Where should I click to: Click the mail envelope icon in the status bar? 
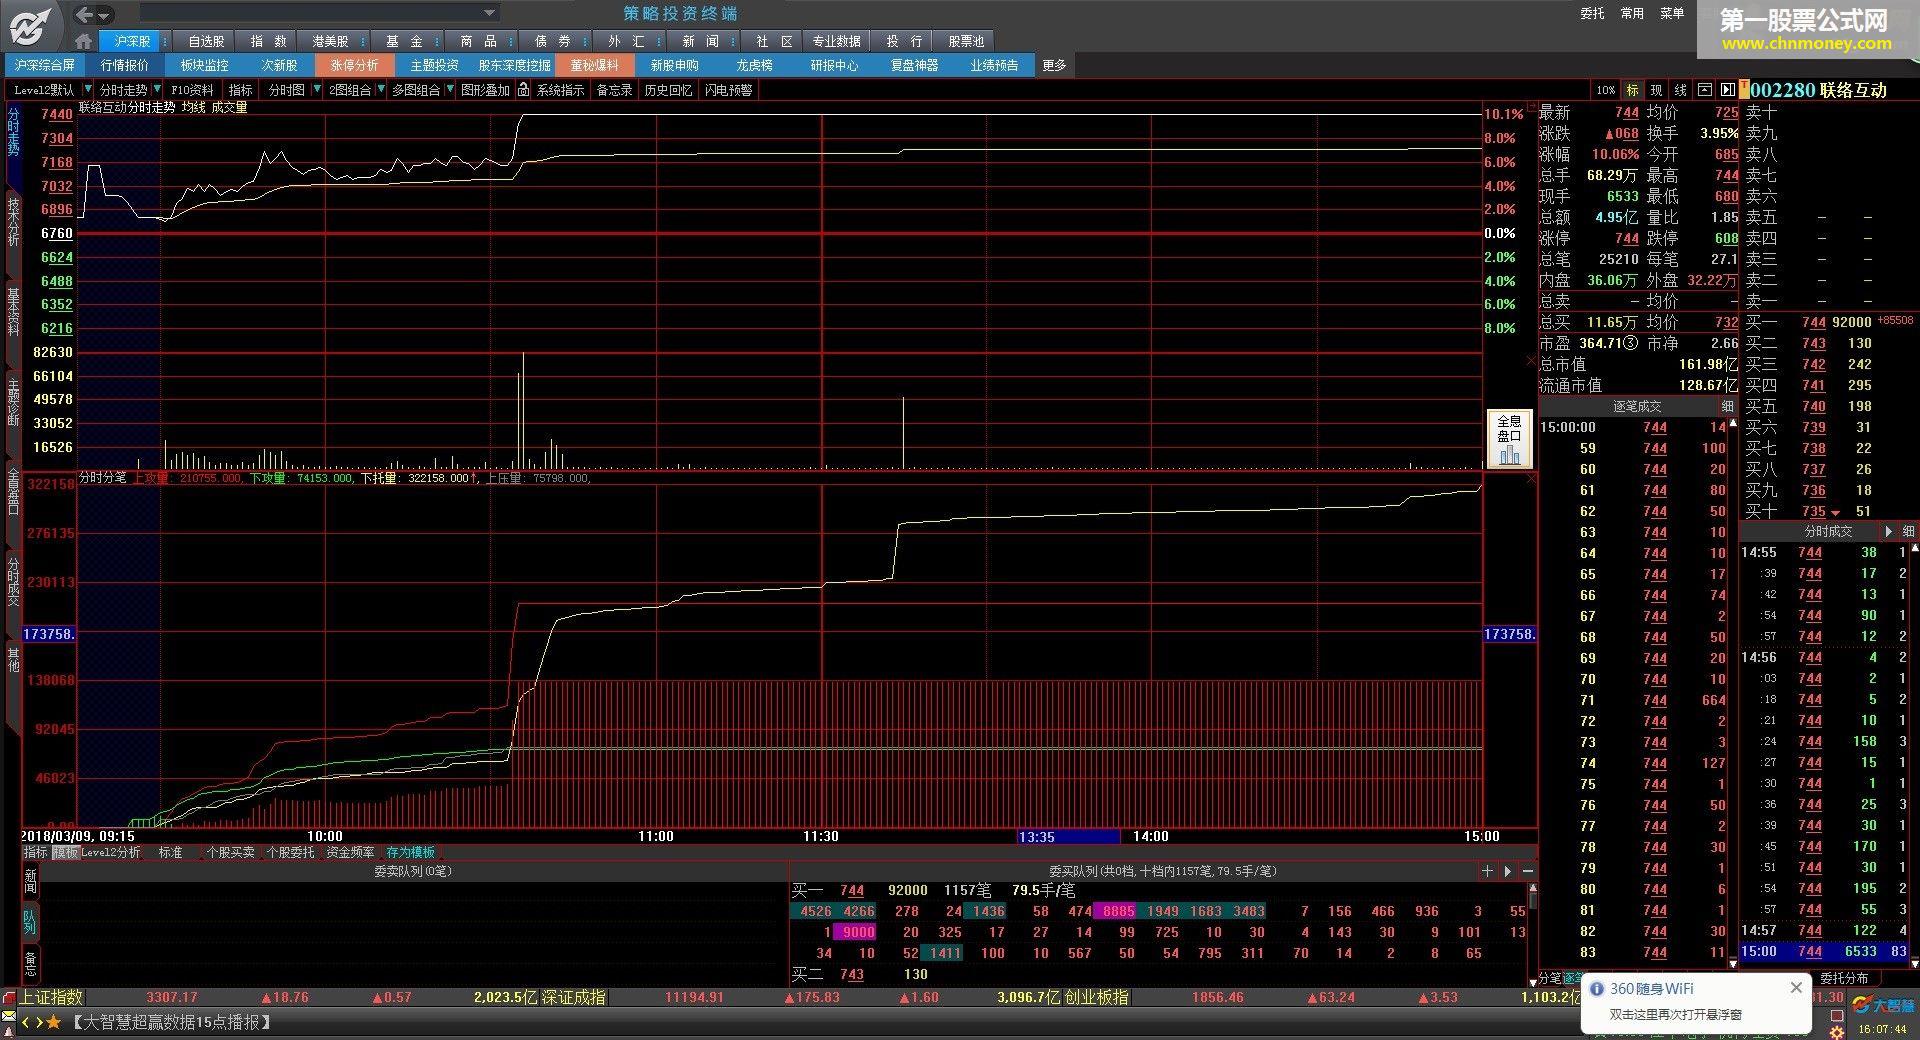coord(8,1017)
